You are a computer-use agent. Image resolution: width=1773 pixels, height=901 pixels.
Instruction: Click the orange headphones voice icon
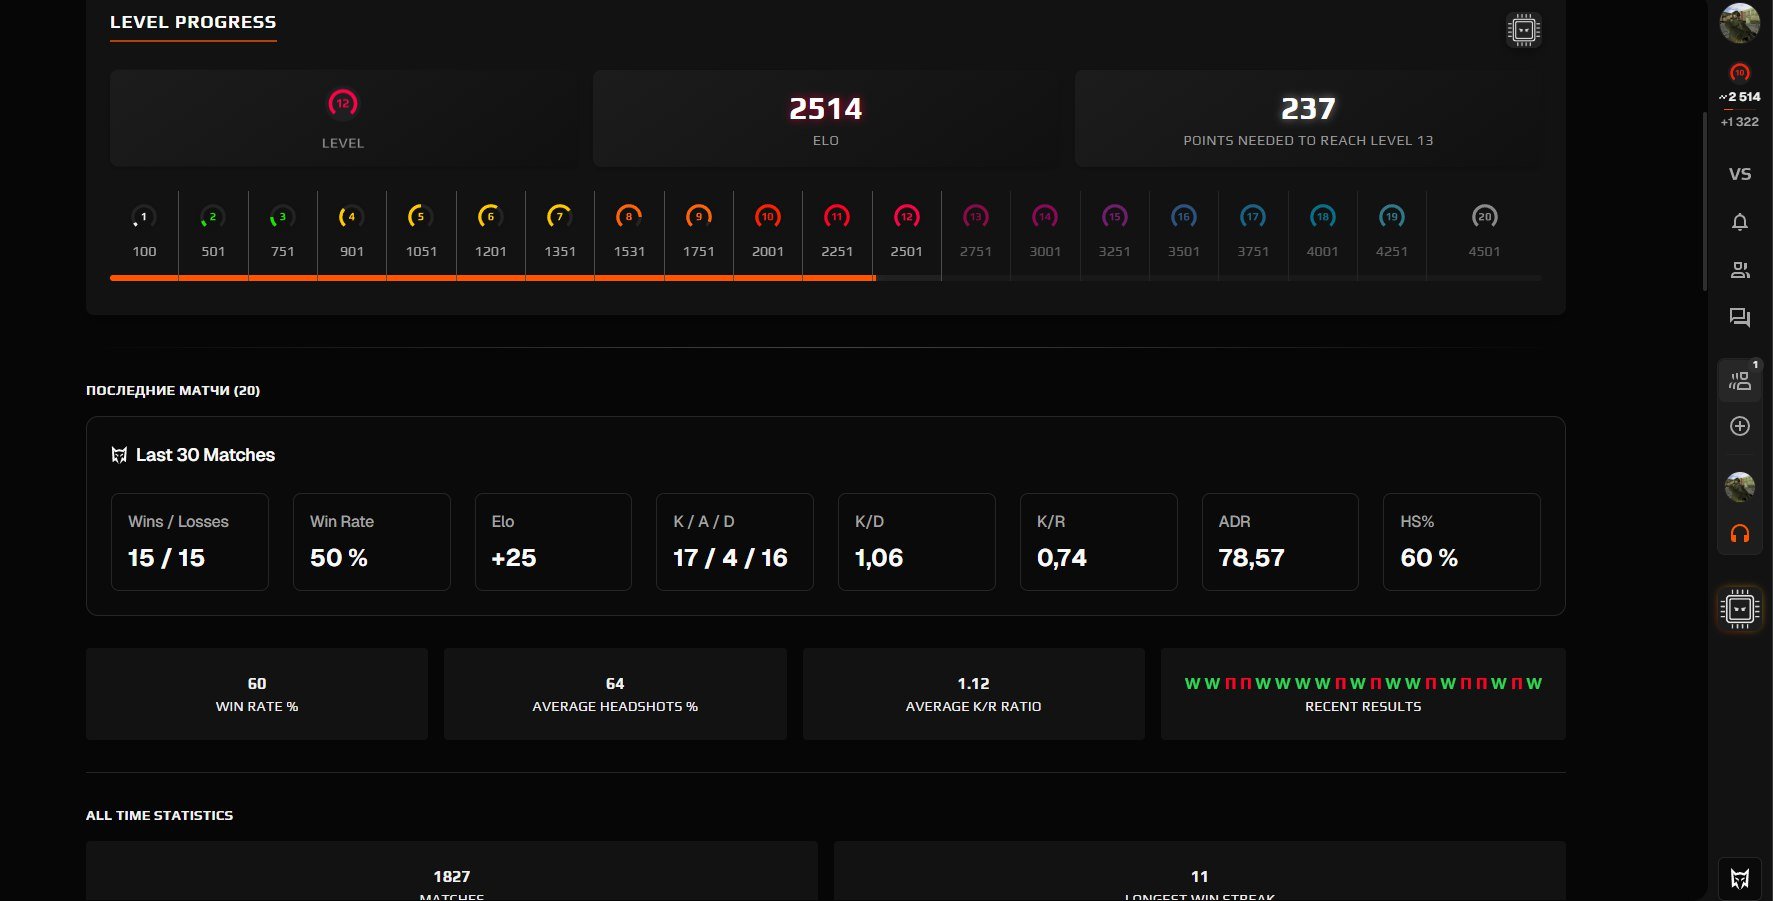[1740, 534]
